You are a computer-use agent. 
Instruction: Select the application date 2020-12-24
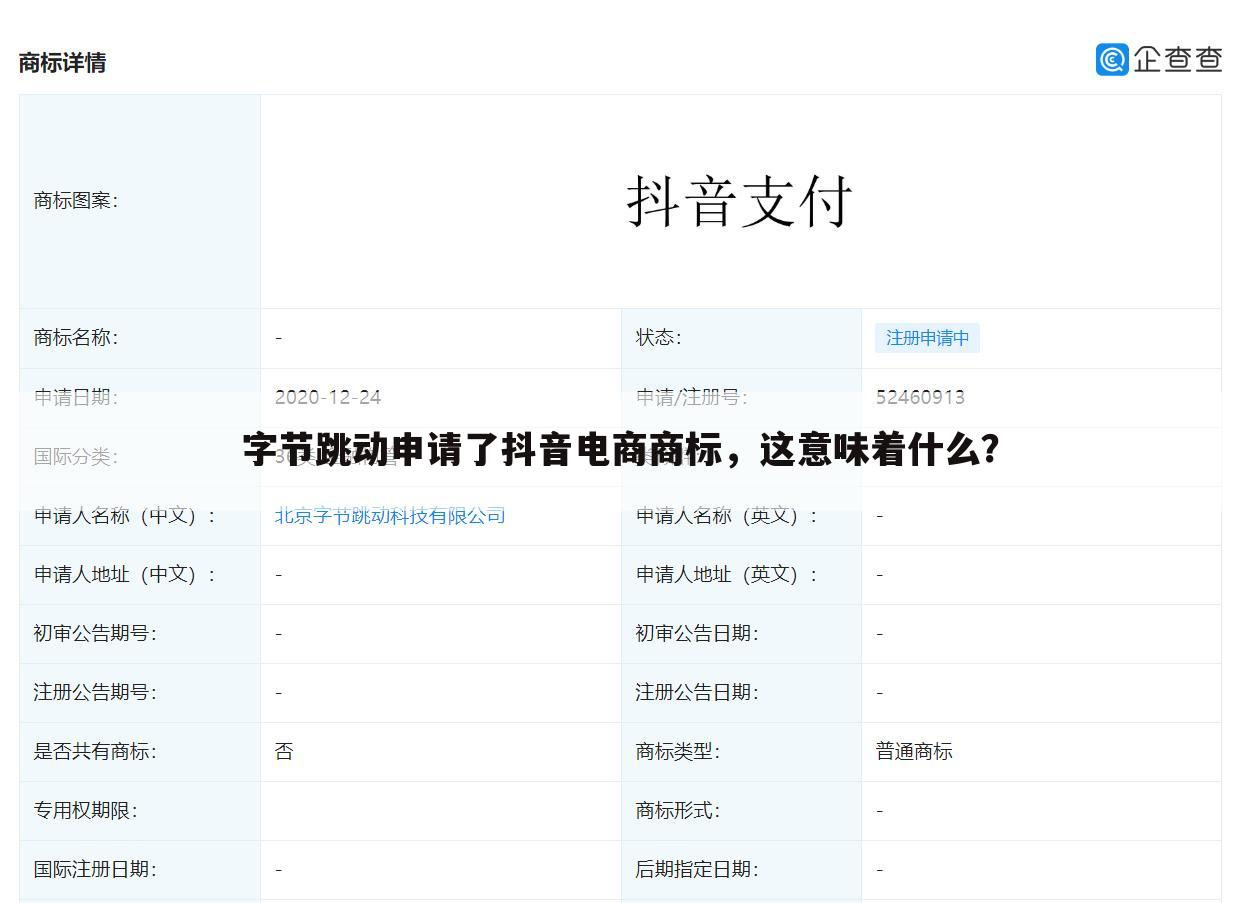tap(328, 397)
